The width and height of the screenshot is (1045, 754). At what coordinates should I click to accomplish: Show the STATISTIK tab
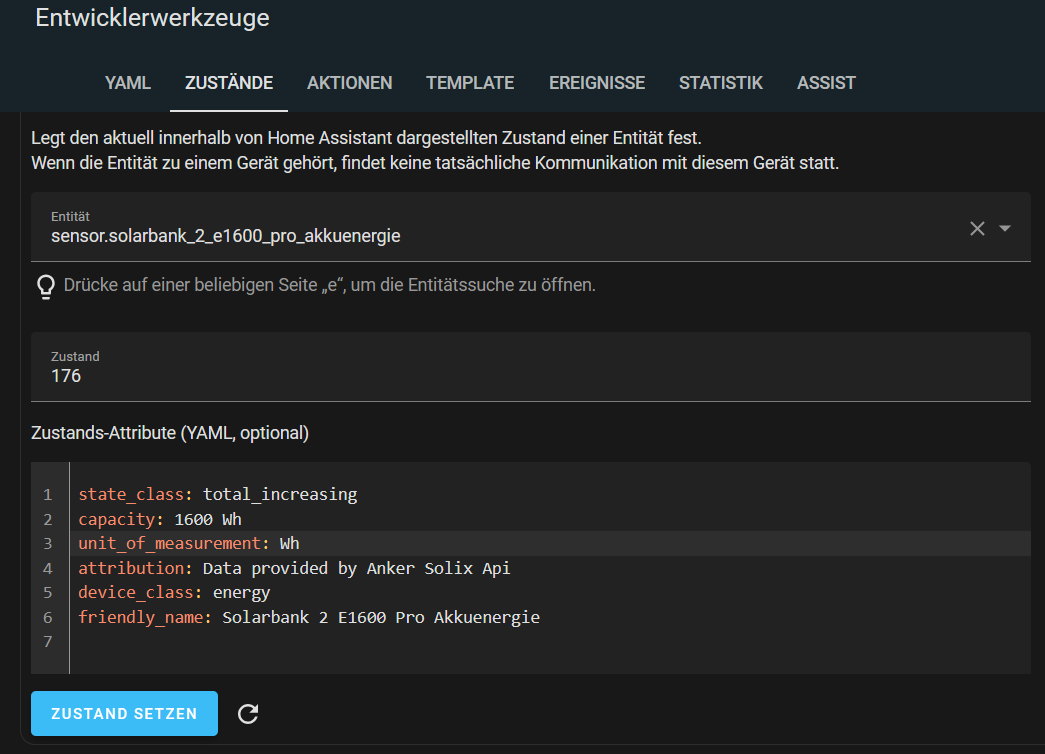point(720,83)
